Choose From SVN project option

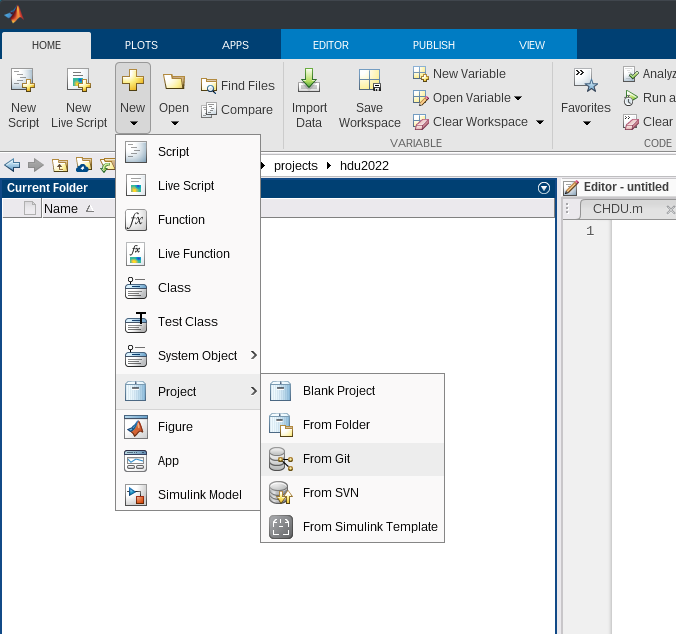click(x=330, y=493)
